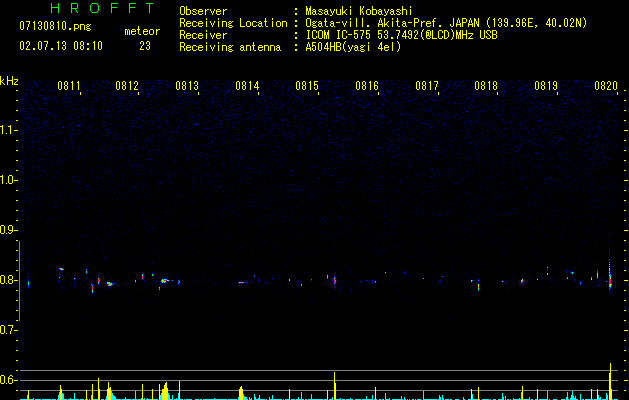The width and height of the screenshot is (629, 400).
Task: Click the kHz axis unit label
Action: [9, 81]
